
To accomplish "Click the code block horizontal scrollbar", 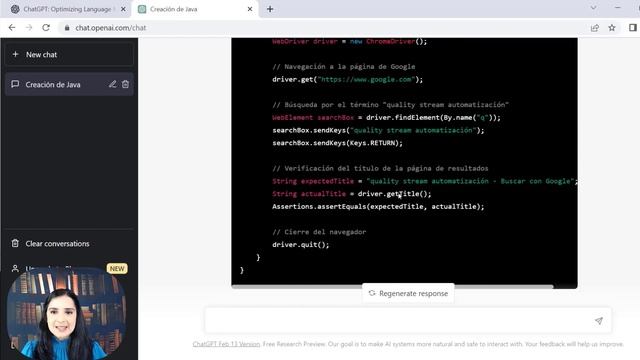I will pyautogui.click(x=392, y=287).
